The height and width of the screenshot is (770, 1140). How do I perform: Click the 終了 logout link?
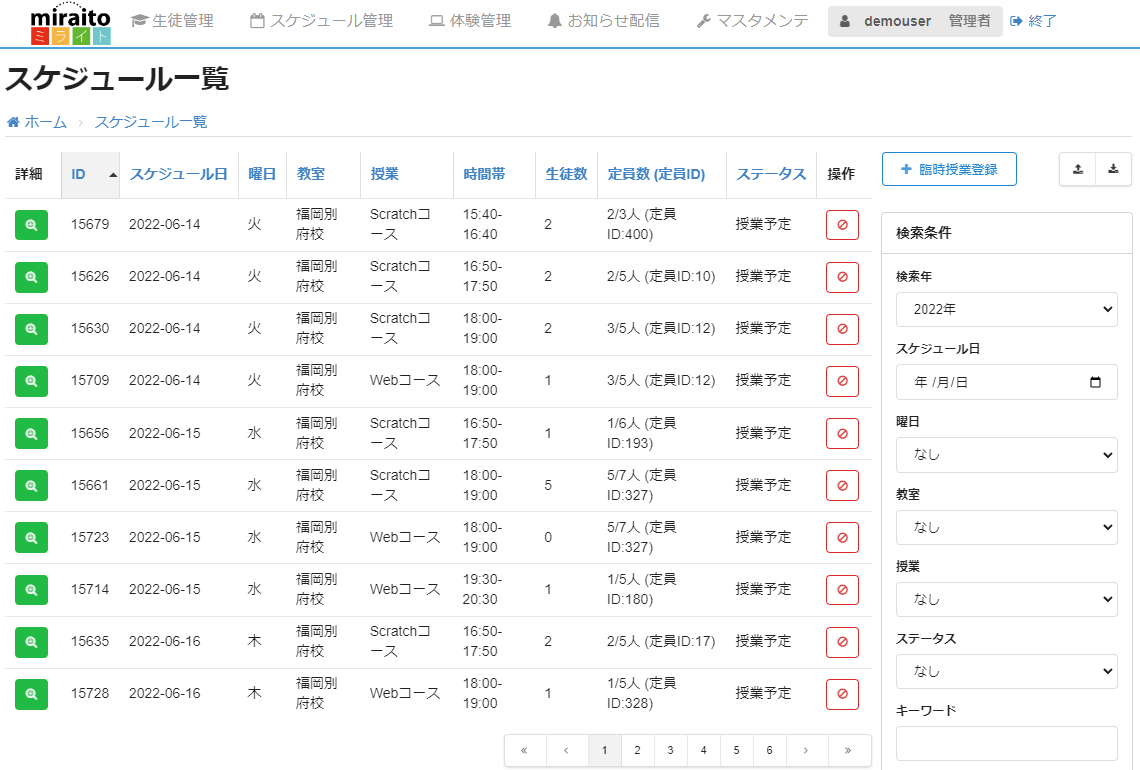click(1033, 21)
